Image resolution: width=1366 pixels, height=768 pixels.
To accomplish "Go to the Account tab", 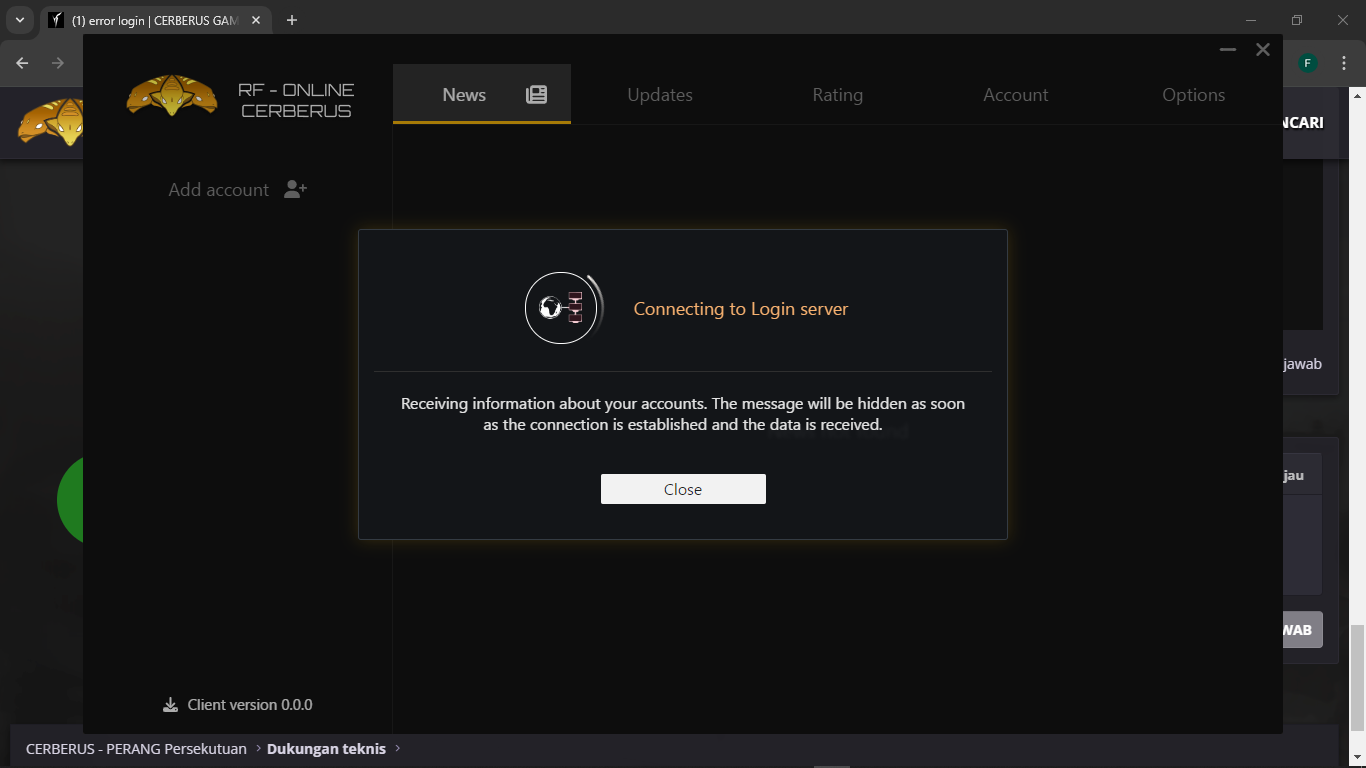I will 1016,95.
